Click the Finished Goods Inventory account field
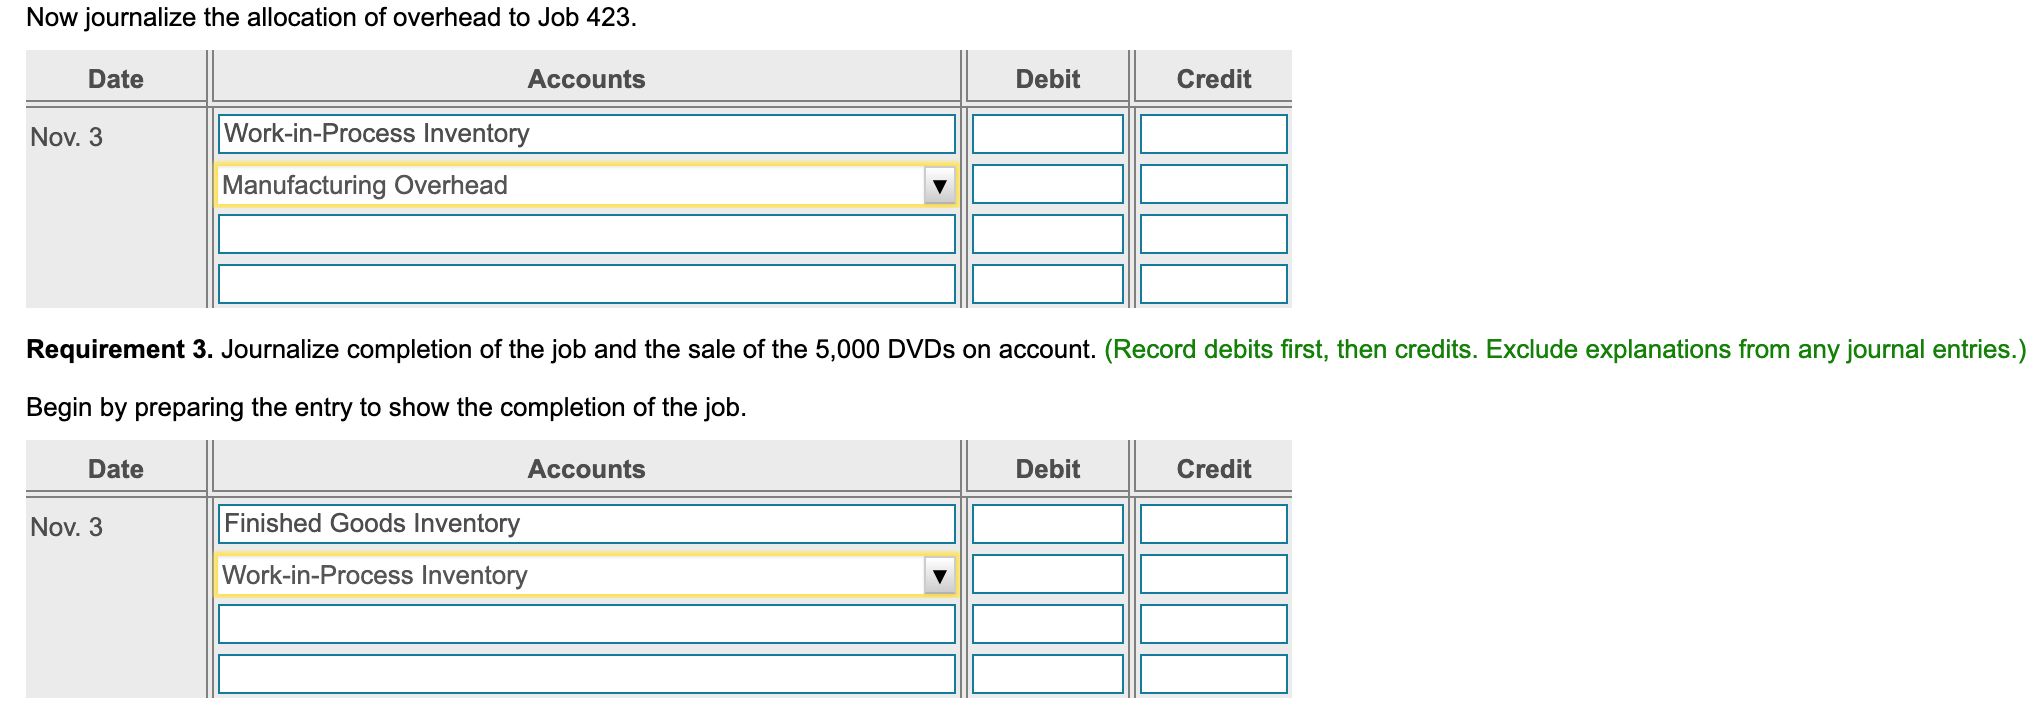Image resolution: width=2040 pixels, height=720 pixels. click(587, 524)
